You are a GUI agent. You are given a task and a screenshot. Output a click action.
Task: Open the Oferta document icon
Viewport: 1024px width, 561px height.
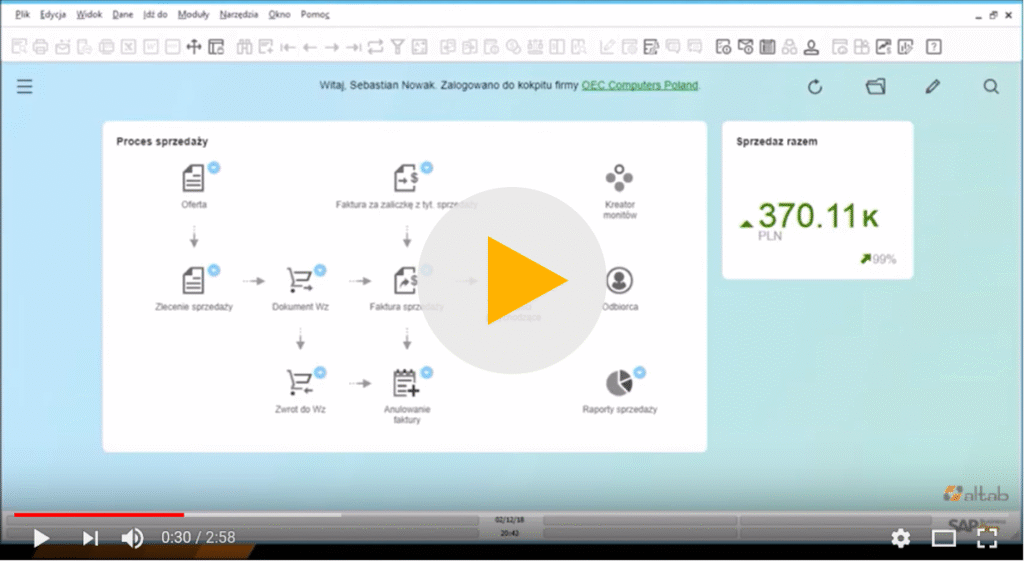pos(193,178)
